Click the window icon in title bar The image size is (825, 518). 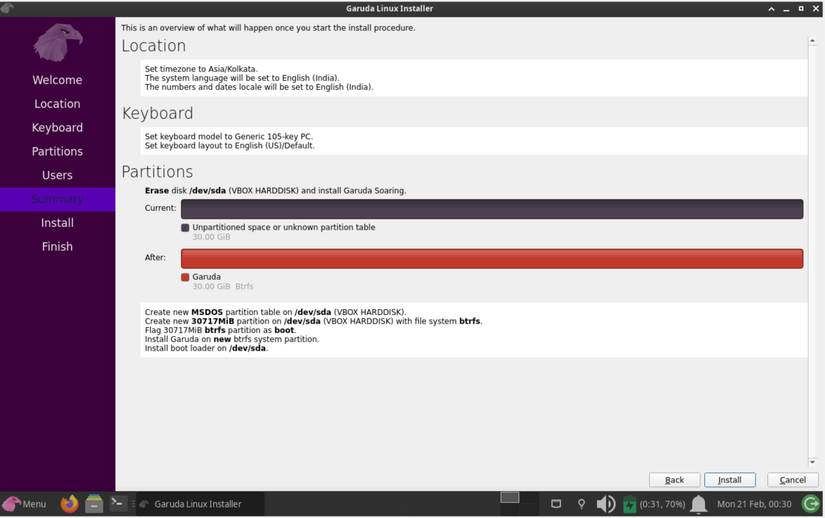click(7, 8)
